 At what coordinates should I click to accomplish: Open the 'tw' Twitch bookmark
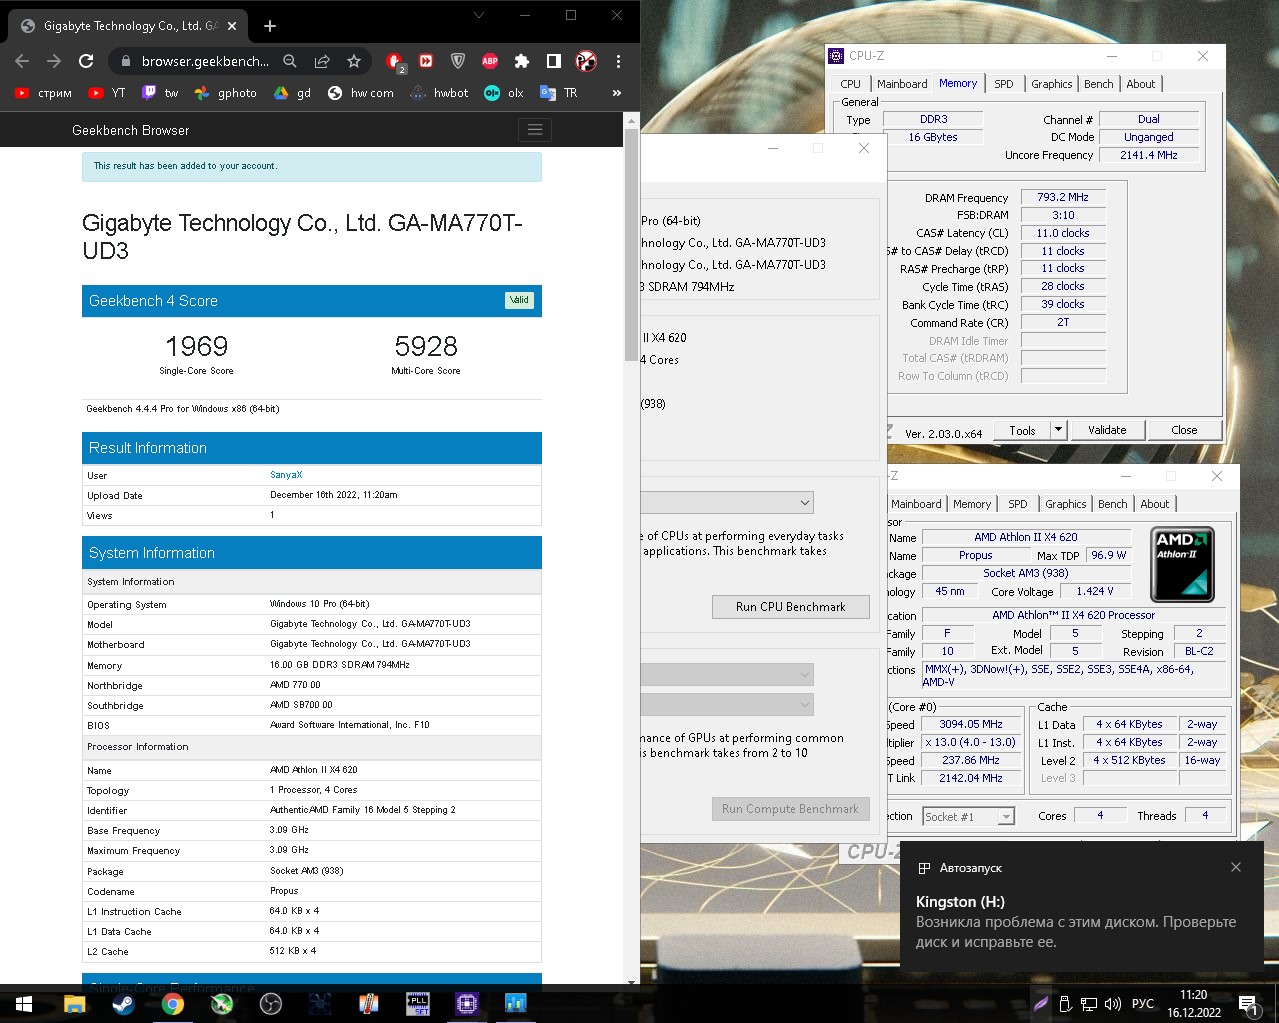coord(159,93)
